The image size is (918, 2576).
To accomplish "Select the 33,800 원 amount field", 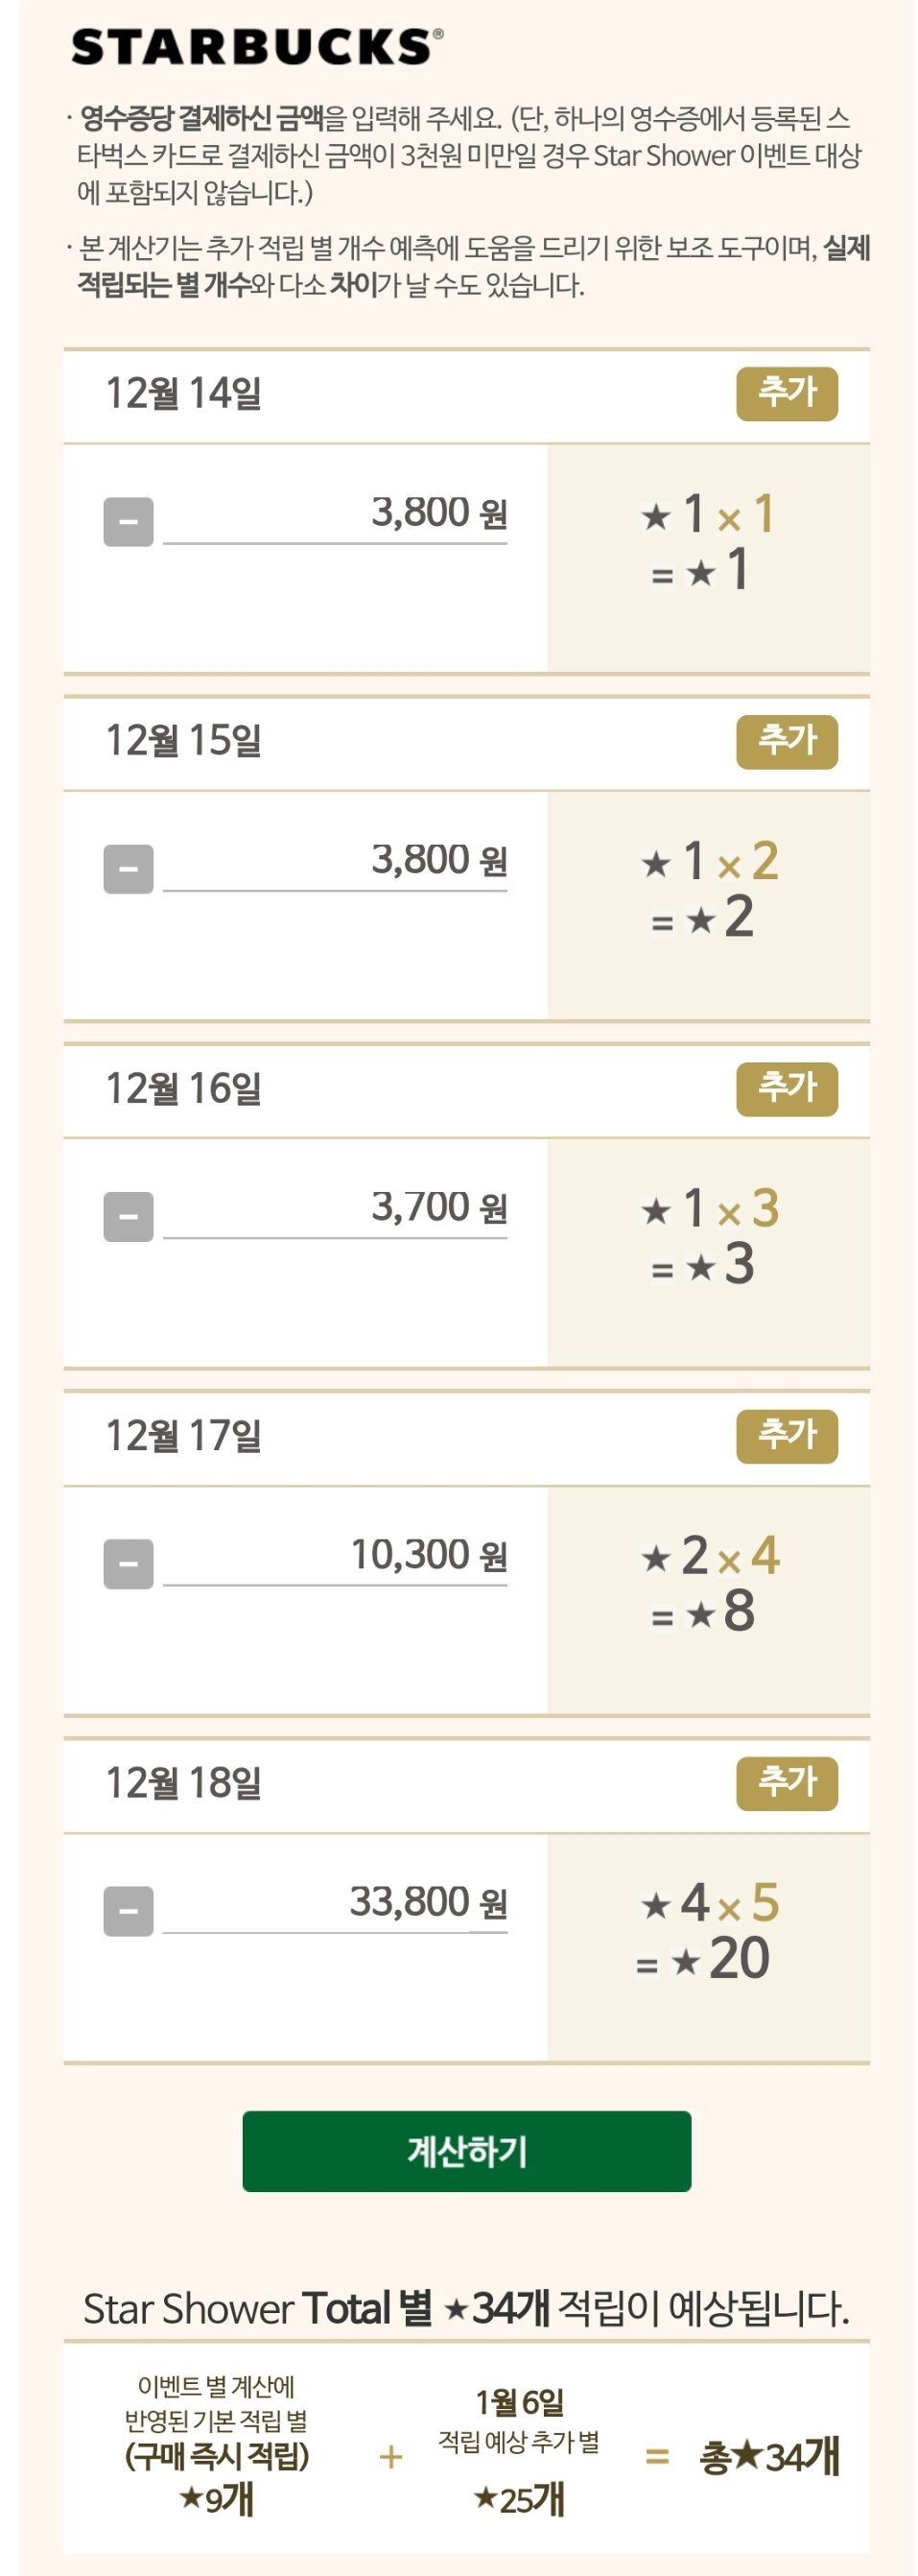I will point(335,1903).
